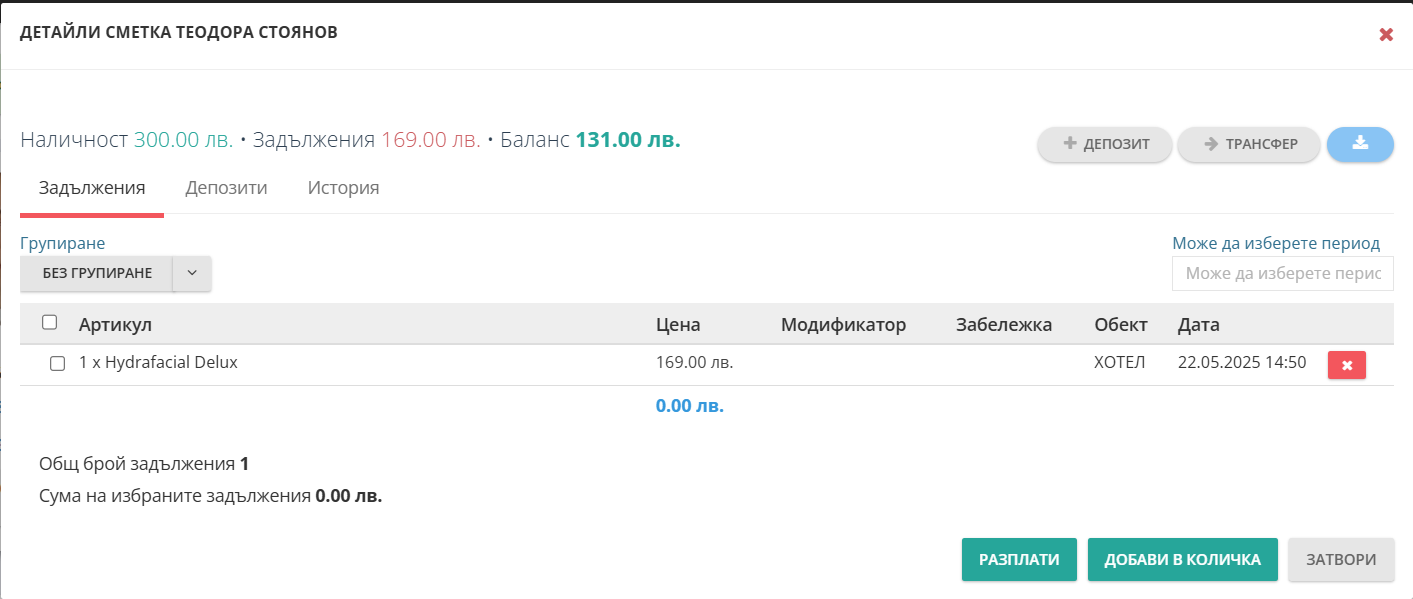Click the ЗАТВОРИ button
This screenshot has width=1413, height=599.
click(x=1341, y=560)
